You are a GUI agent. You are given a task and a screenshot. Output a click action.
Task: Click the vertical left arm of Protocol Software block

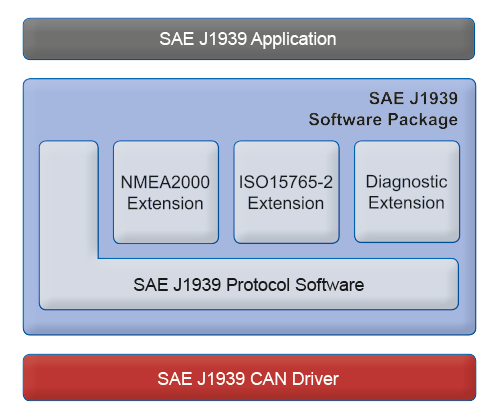pos(69,199)
